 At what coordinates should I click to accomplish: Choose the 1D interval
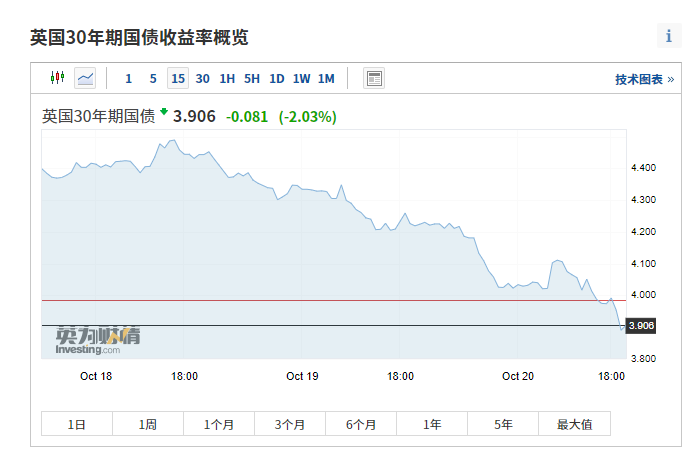pos(277,79)
